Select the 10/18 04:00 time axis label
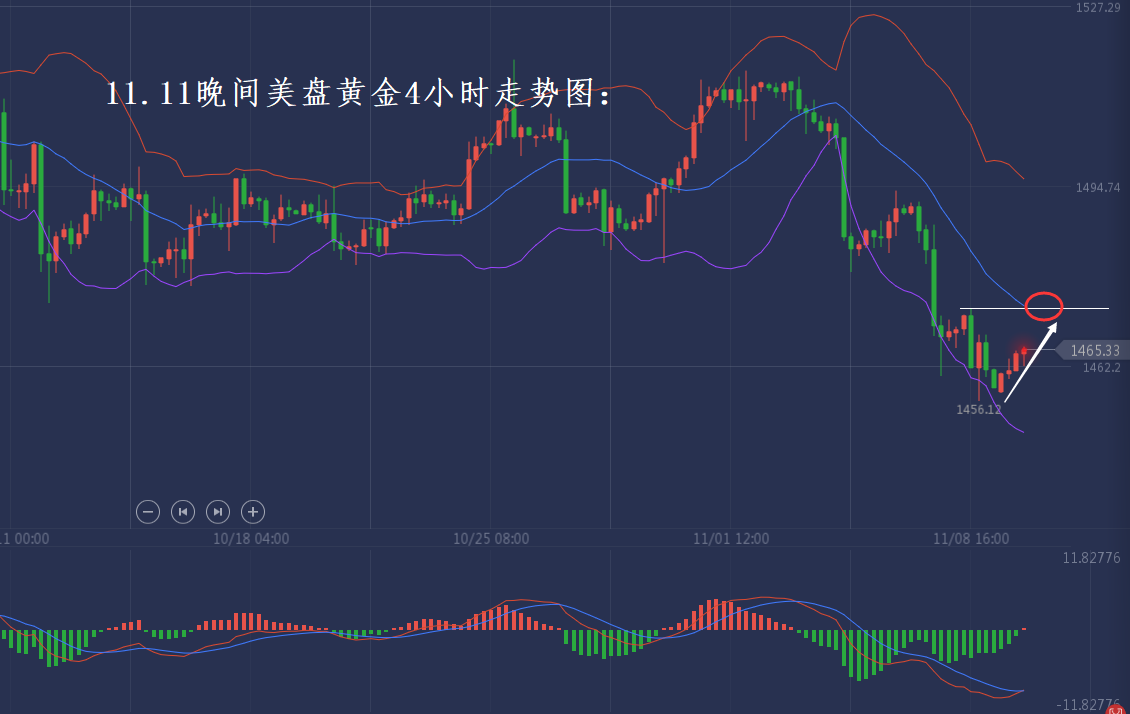The height and width of the screenshot is (714, 1130). [251, 538]
